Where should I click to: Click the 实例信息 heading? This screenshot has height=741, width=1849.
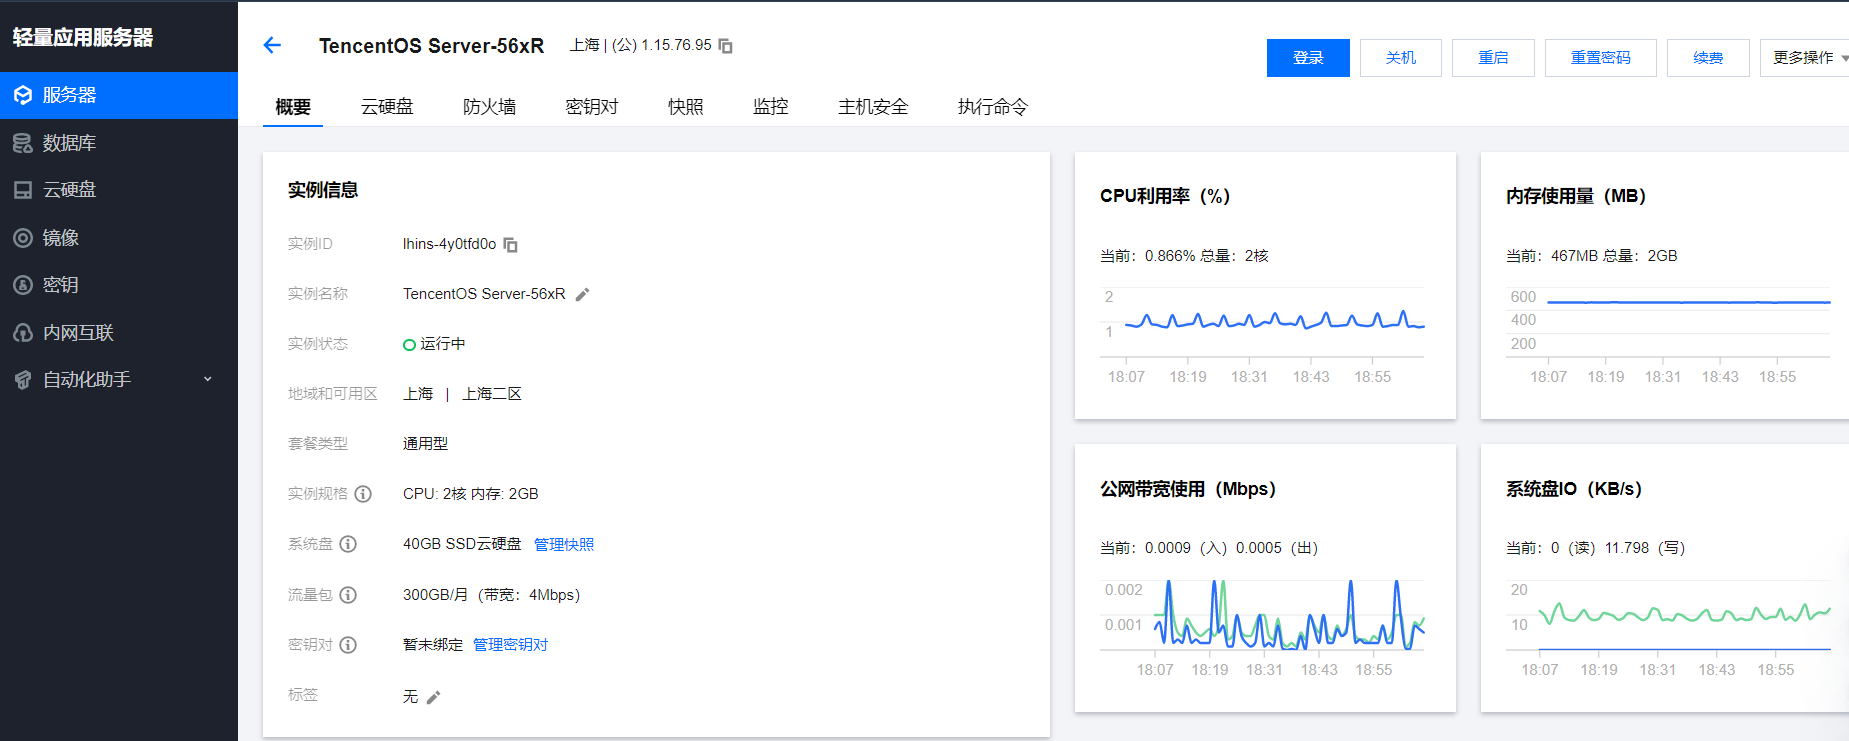323,190
